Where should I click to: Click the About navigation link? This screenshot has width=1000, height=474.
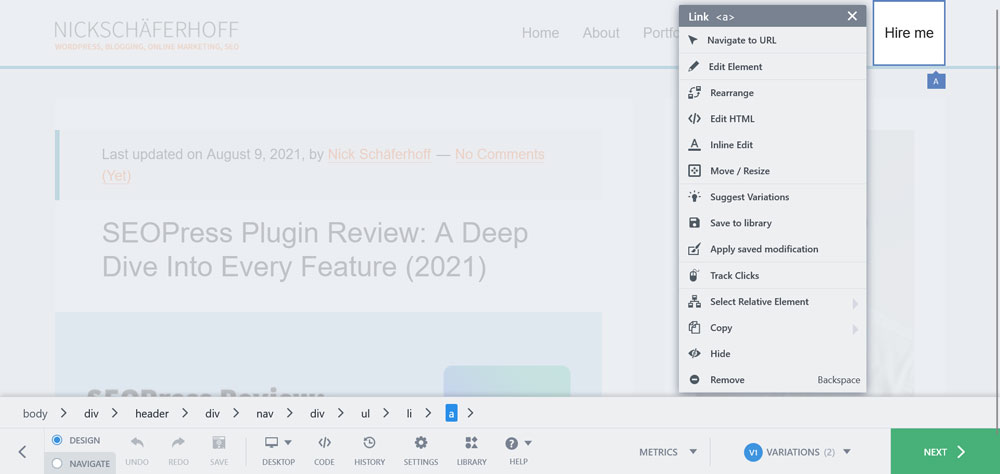[x=601, y=33]
